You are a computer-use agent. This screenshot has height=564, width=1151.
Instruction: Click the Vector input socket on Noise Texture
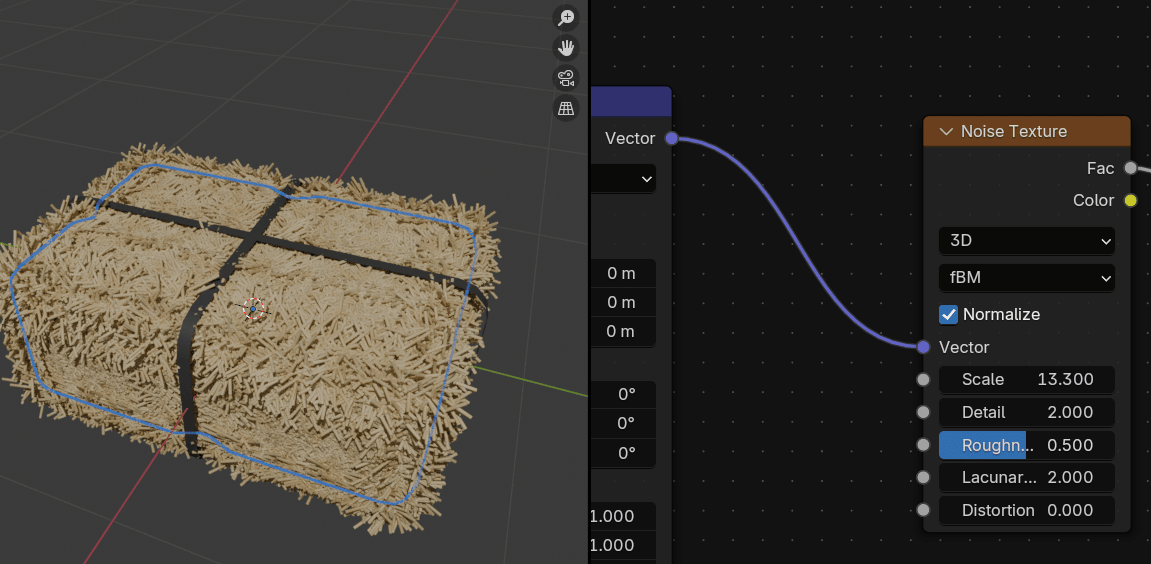(x=923, y=347)
